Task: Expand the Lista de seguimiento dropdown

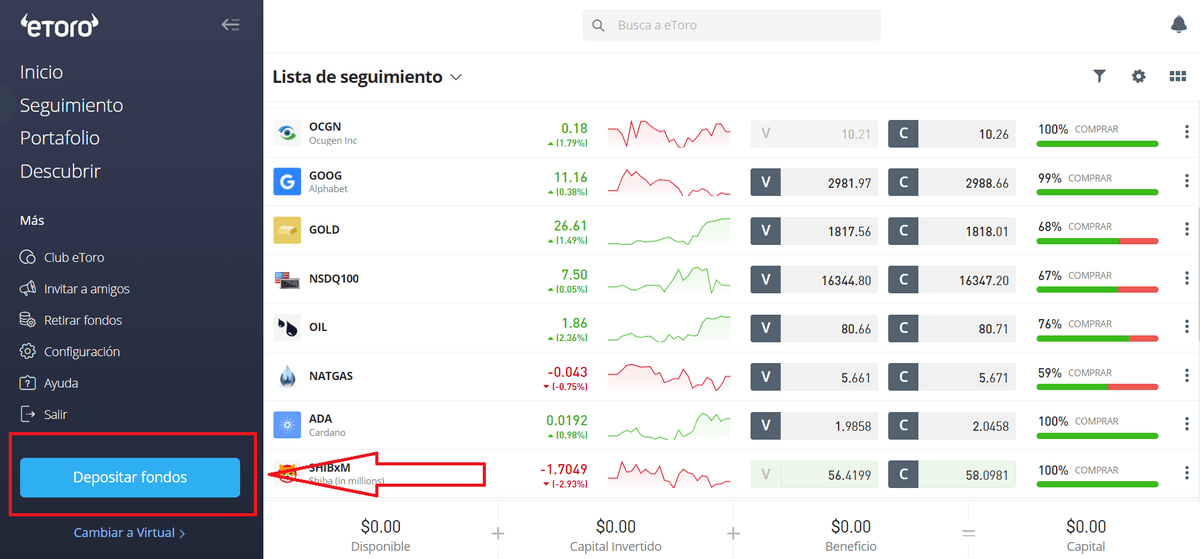Action: tap(456, 77)
